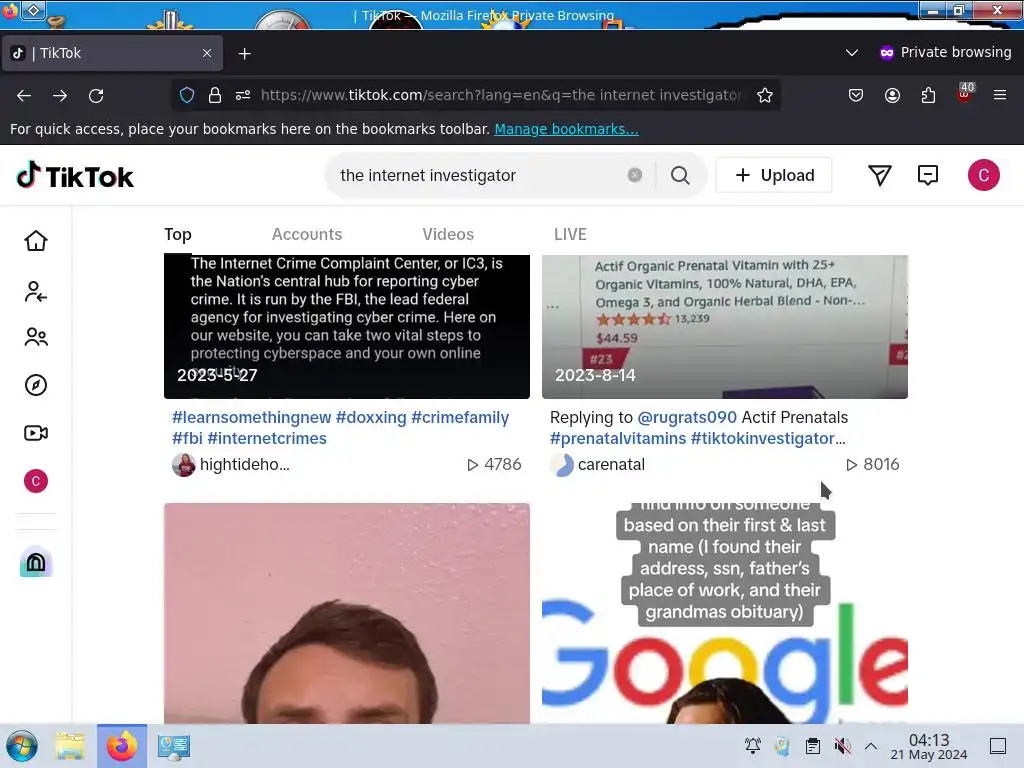The height and width of the screenshot is (768, 1024).
Task: Open the extension icon with badge 40
Action: 965,93
